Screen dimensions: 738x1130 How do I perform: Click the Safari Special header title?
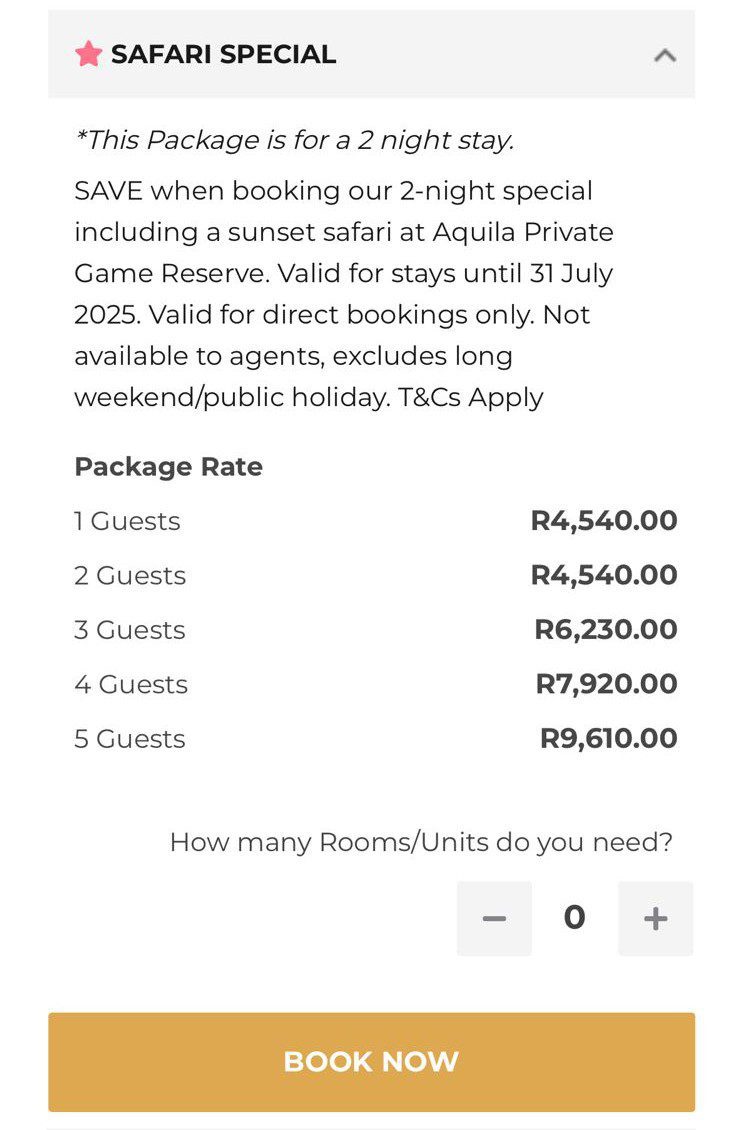[x=223, y=54]
